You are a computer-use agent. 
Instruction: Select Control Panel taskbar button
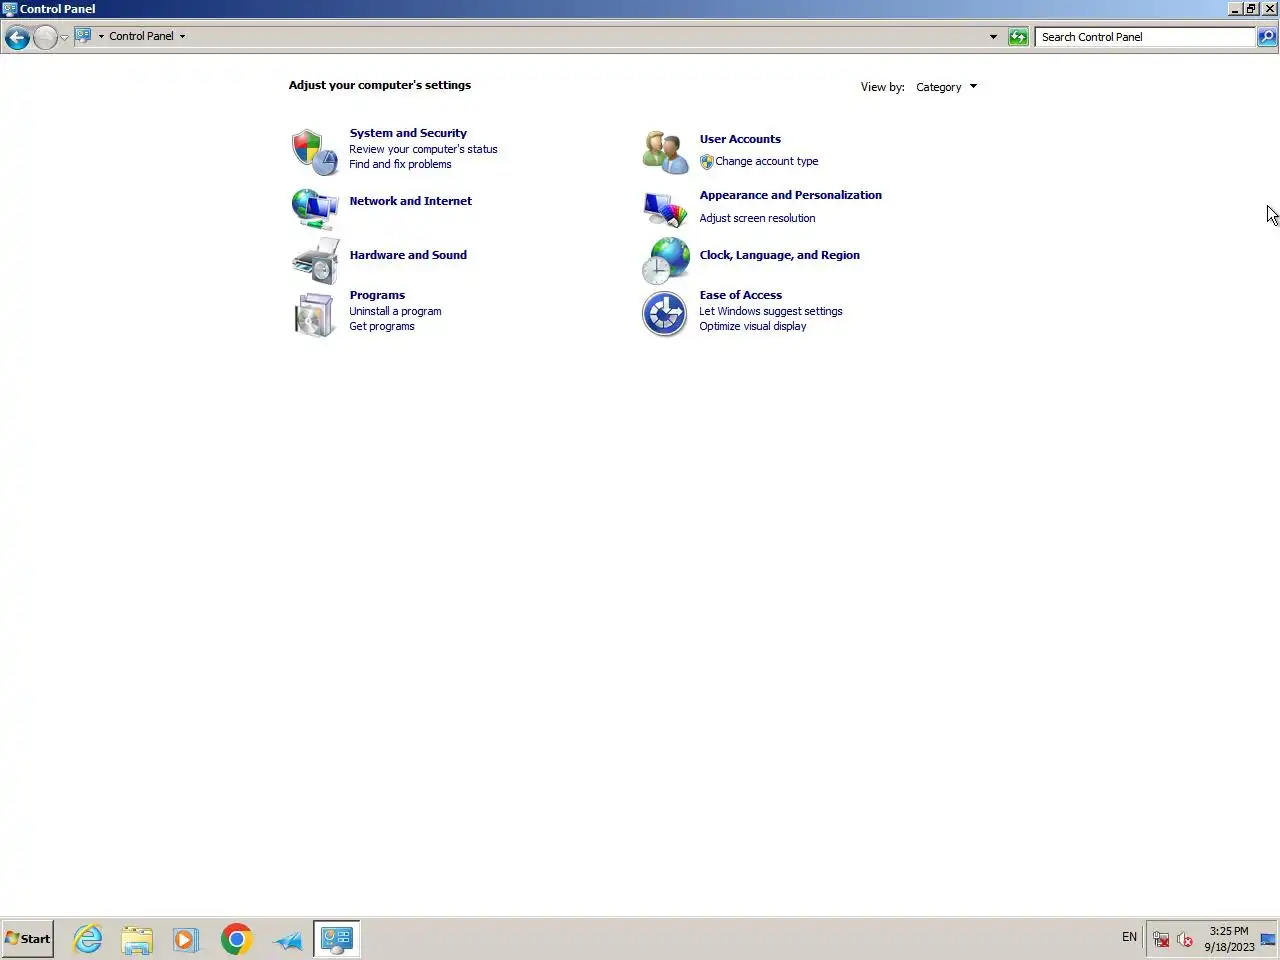point(337,939)
